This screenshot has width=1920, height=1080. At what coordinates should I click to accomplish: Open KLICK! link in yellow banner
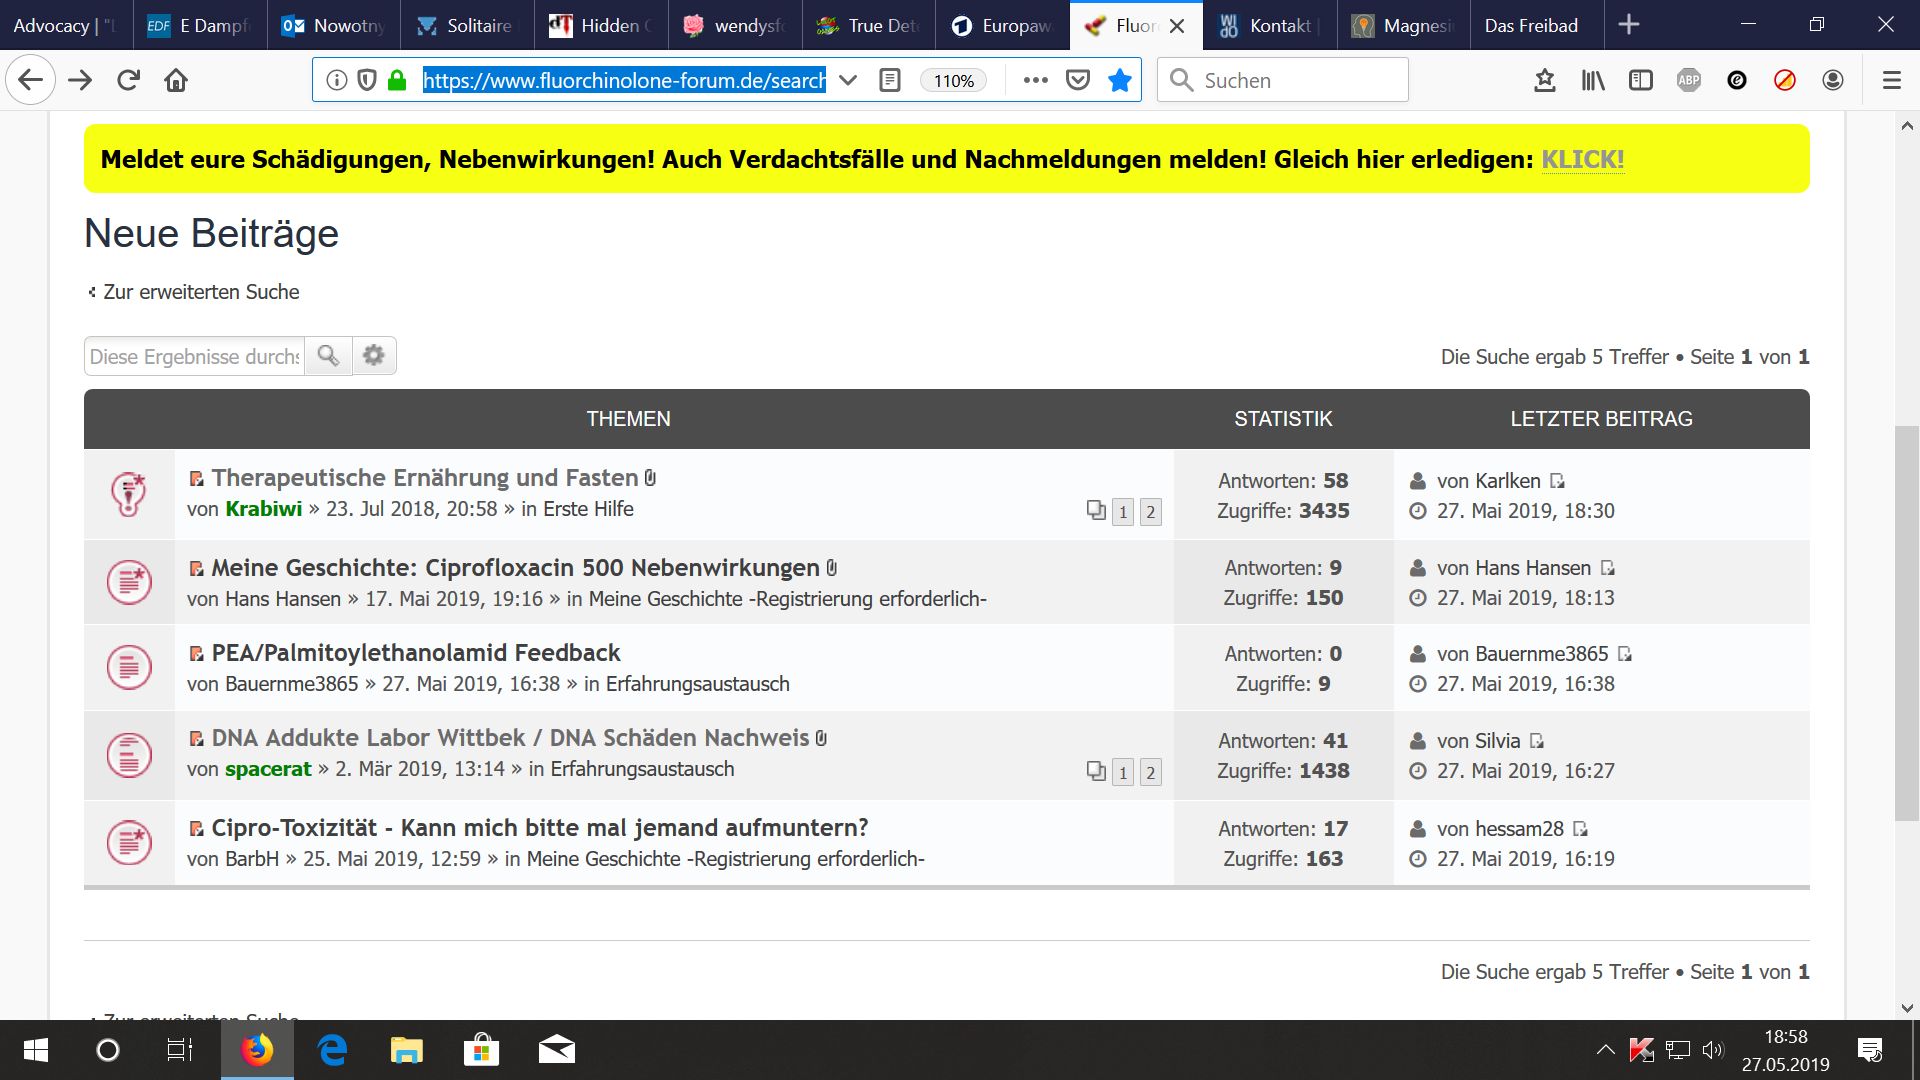tap(1582, 159)
